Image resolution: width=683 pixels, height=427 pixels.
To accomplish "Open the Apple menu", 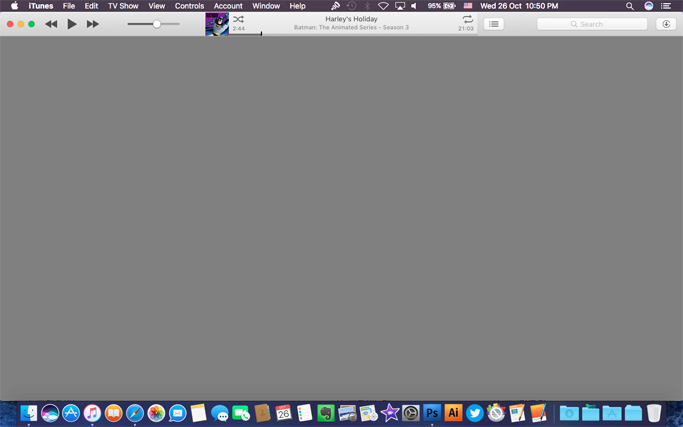I will (x=14, y=6).
